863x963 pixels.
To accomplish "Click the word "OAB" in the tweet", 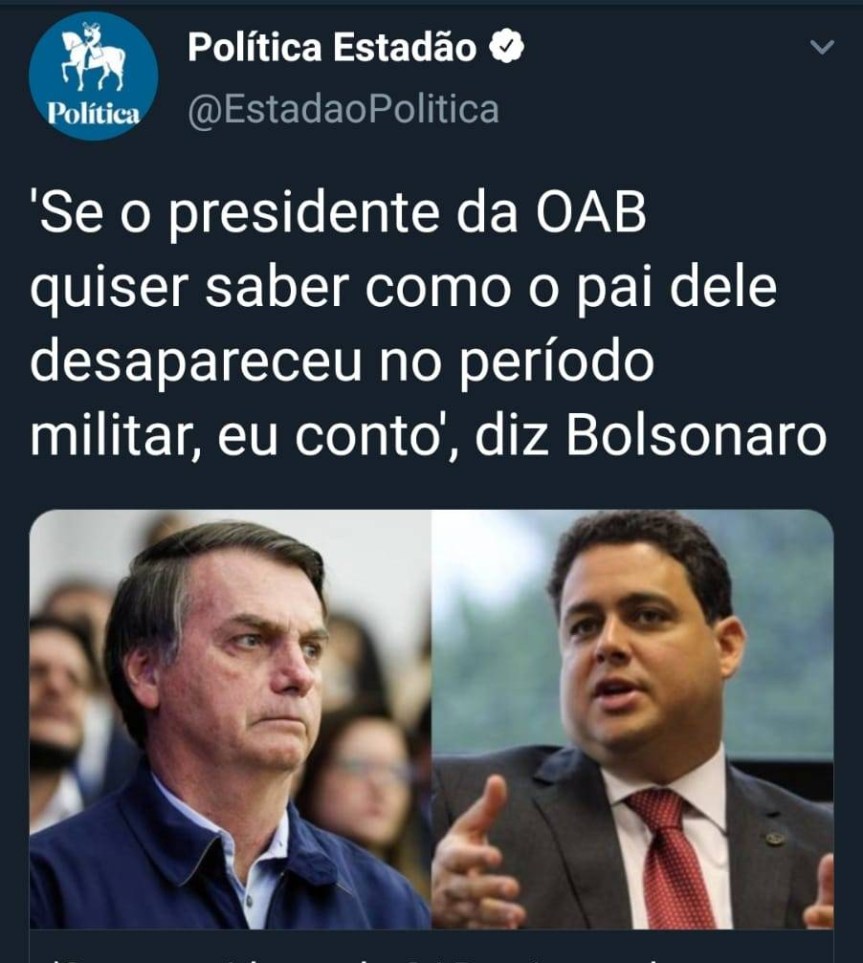I will coord(591,212).
